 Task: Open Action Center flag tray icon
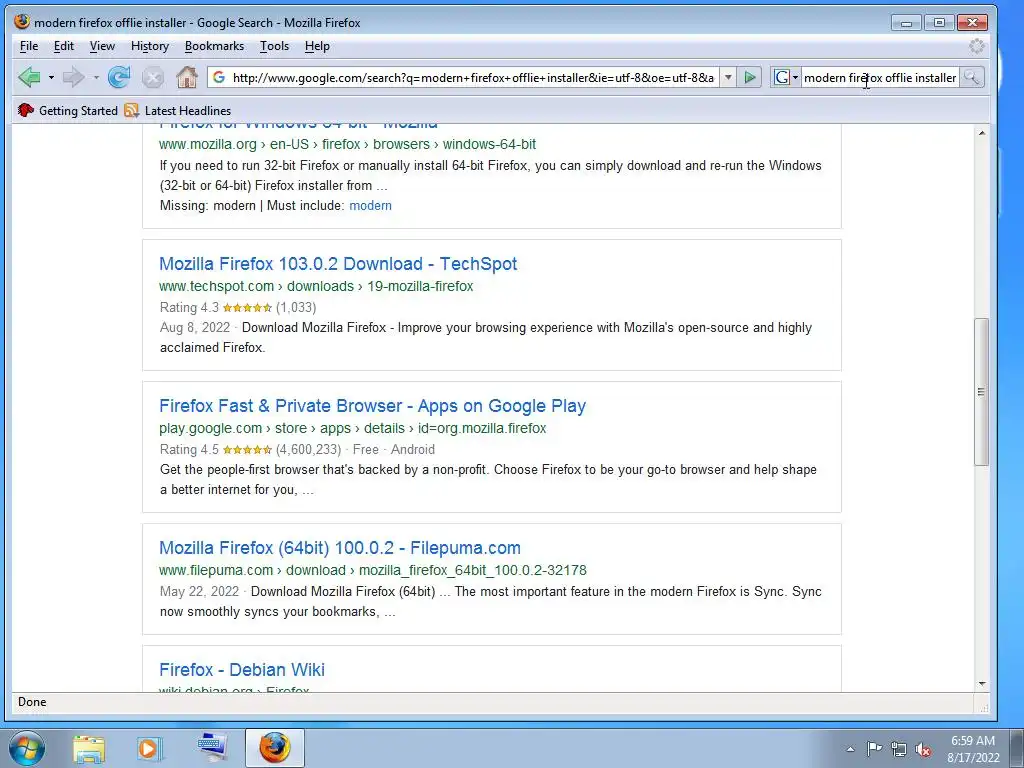point(874,748)
